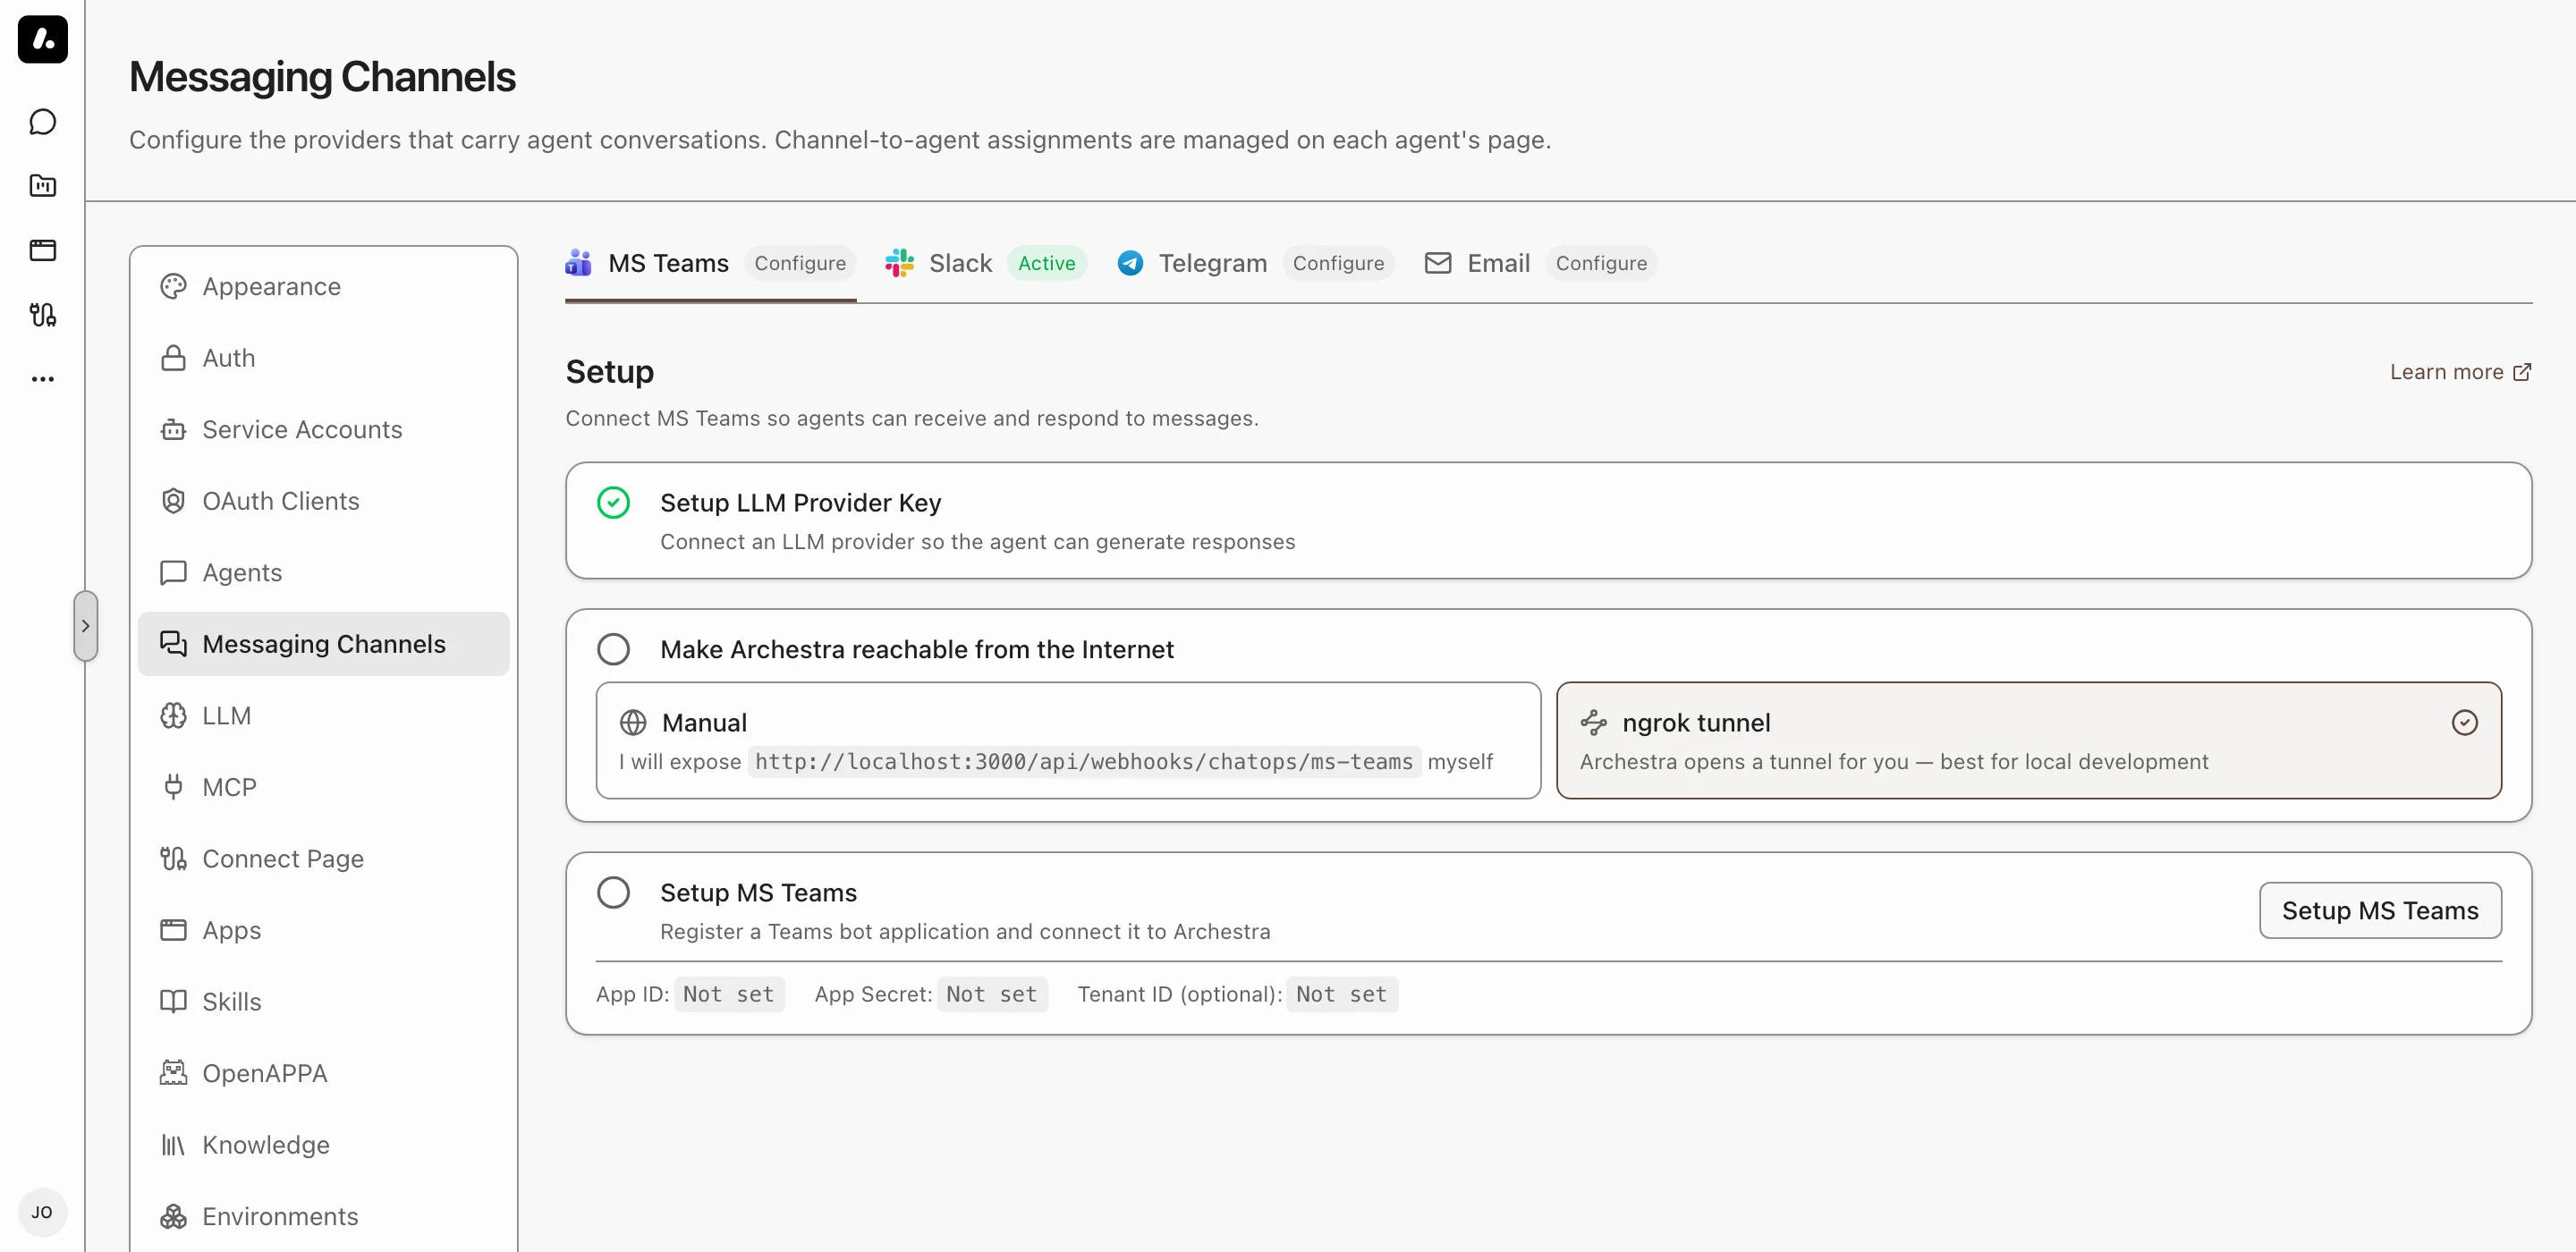Open Auth settings
The height and width of the screenshot is (1252, 2576).
(323, 358)
